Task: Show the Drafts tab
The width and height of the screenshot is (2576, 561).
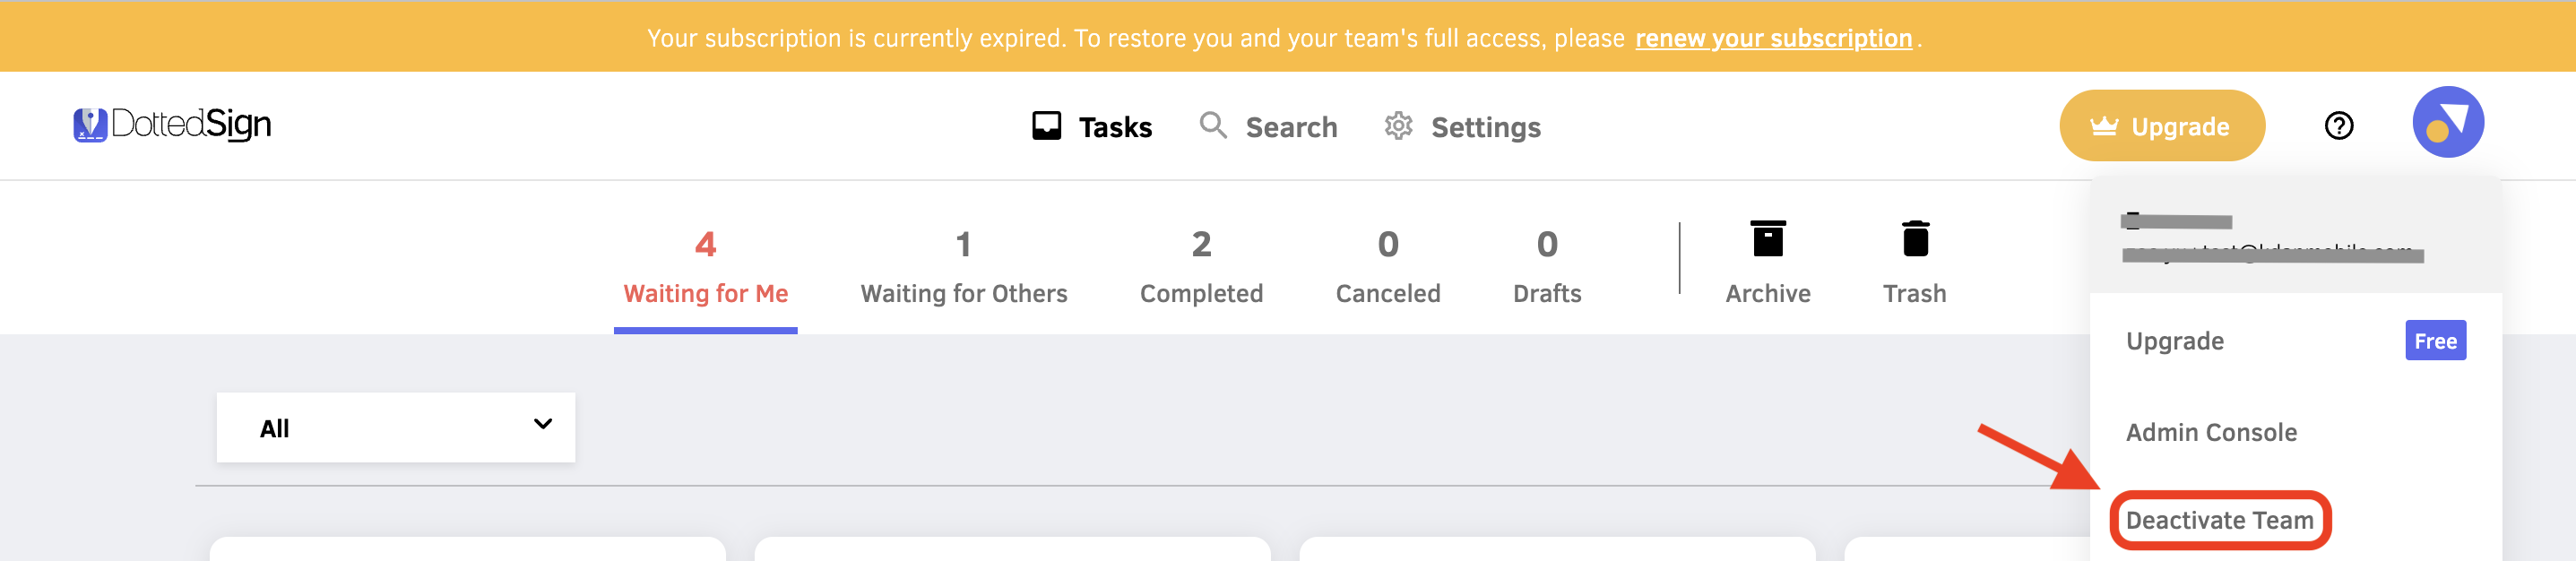Action: (x=1546, y=266)
